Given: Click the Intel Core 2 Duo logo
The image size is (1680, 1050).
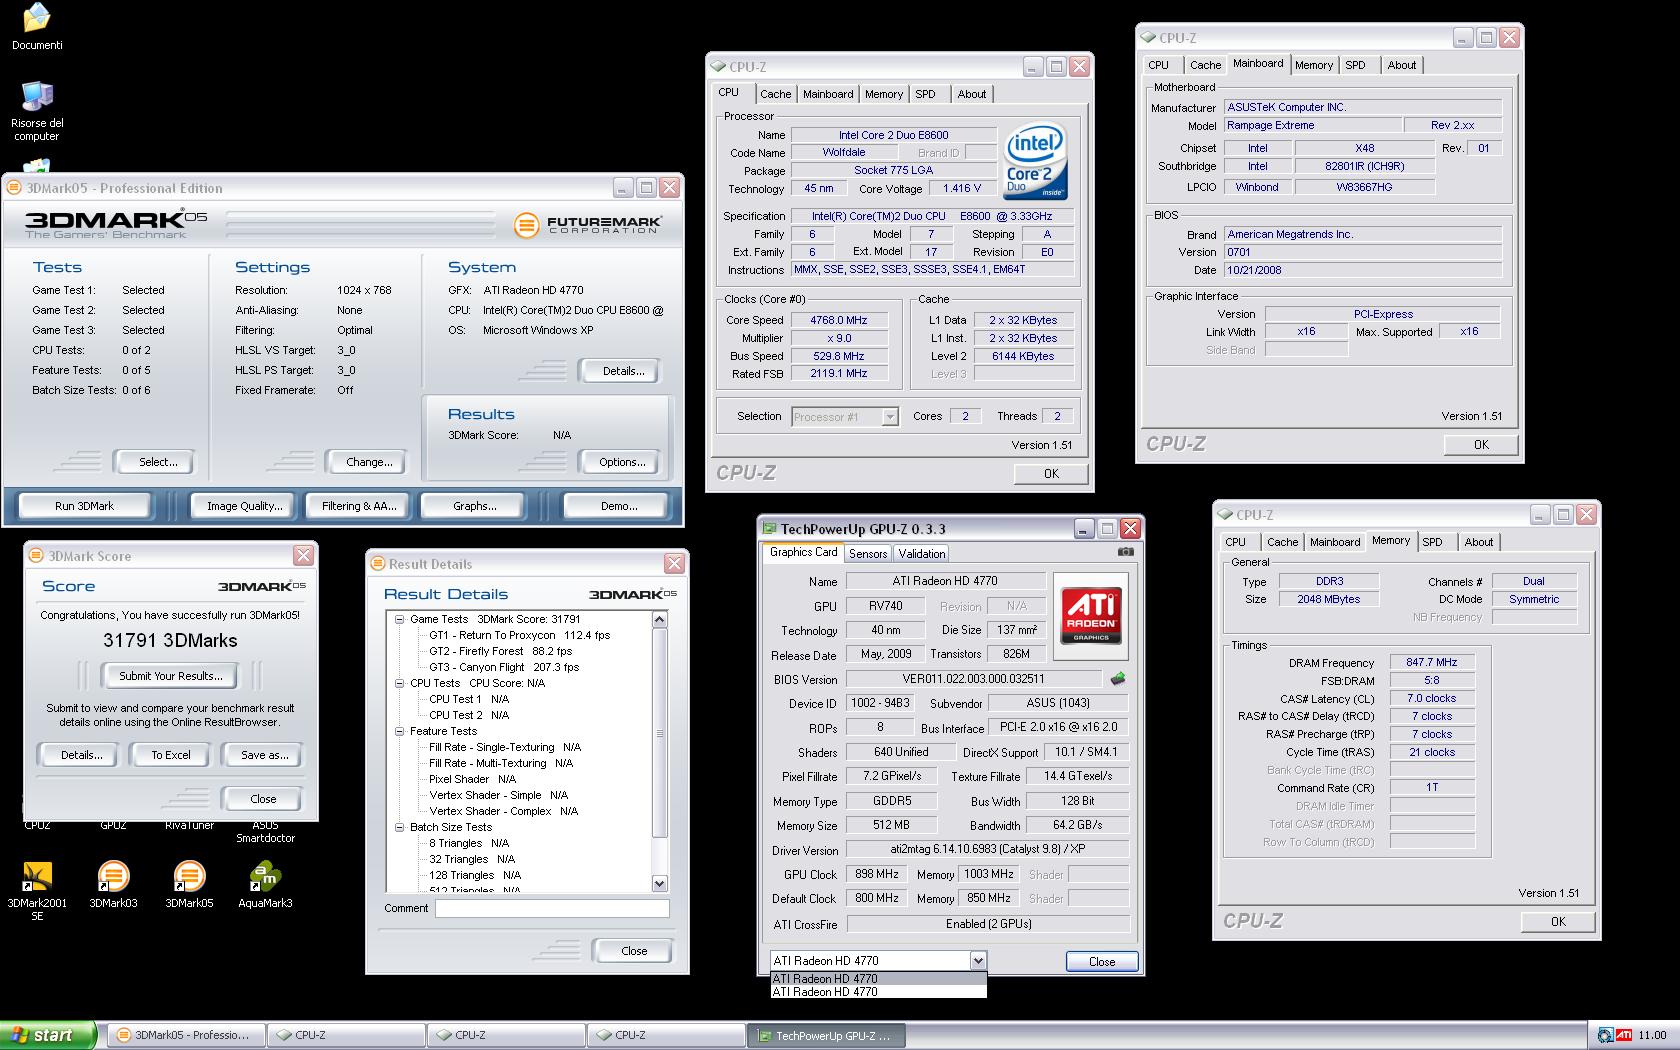Looking at the screenshot, I should [1035, 160].
